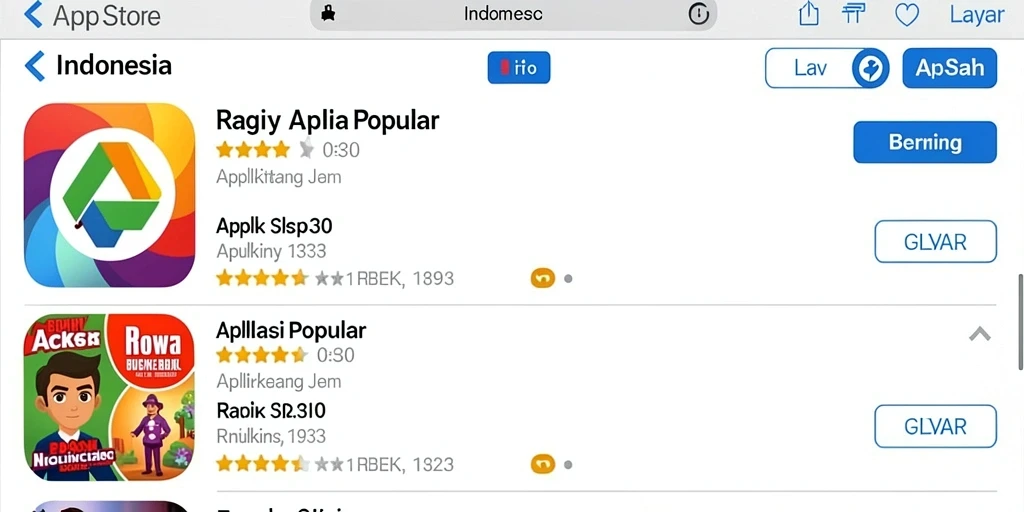This screenshot has width=1024, height=512.
Task: Click GLVAR for Rapik SR.310
Action: (x=935, y=426)
